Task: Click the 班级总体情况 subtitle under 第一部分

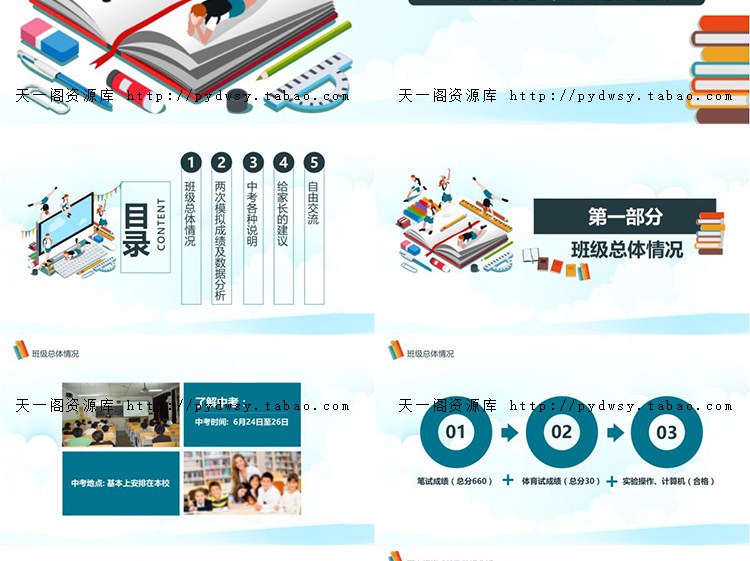Action: [627, 250]
